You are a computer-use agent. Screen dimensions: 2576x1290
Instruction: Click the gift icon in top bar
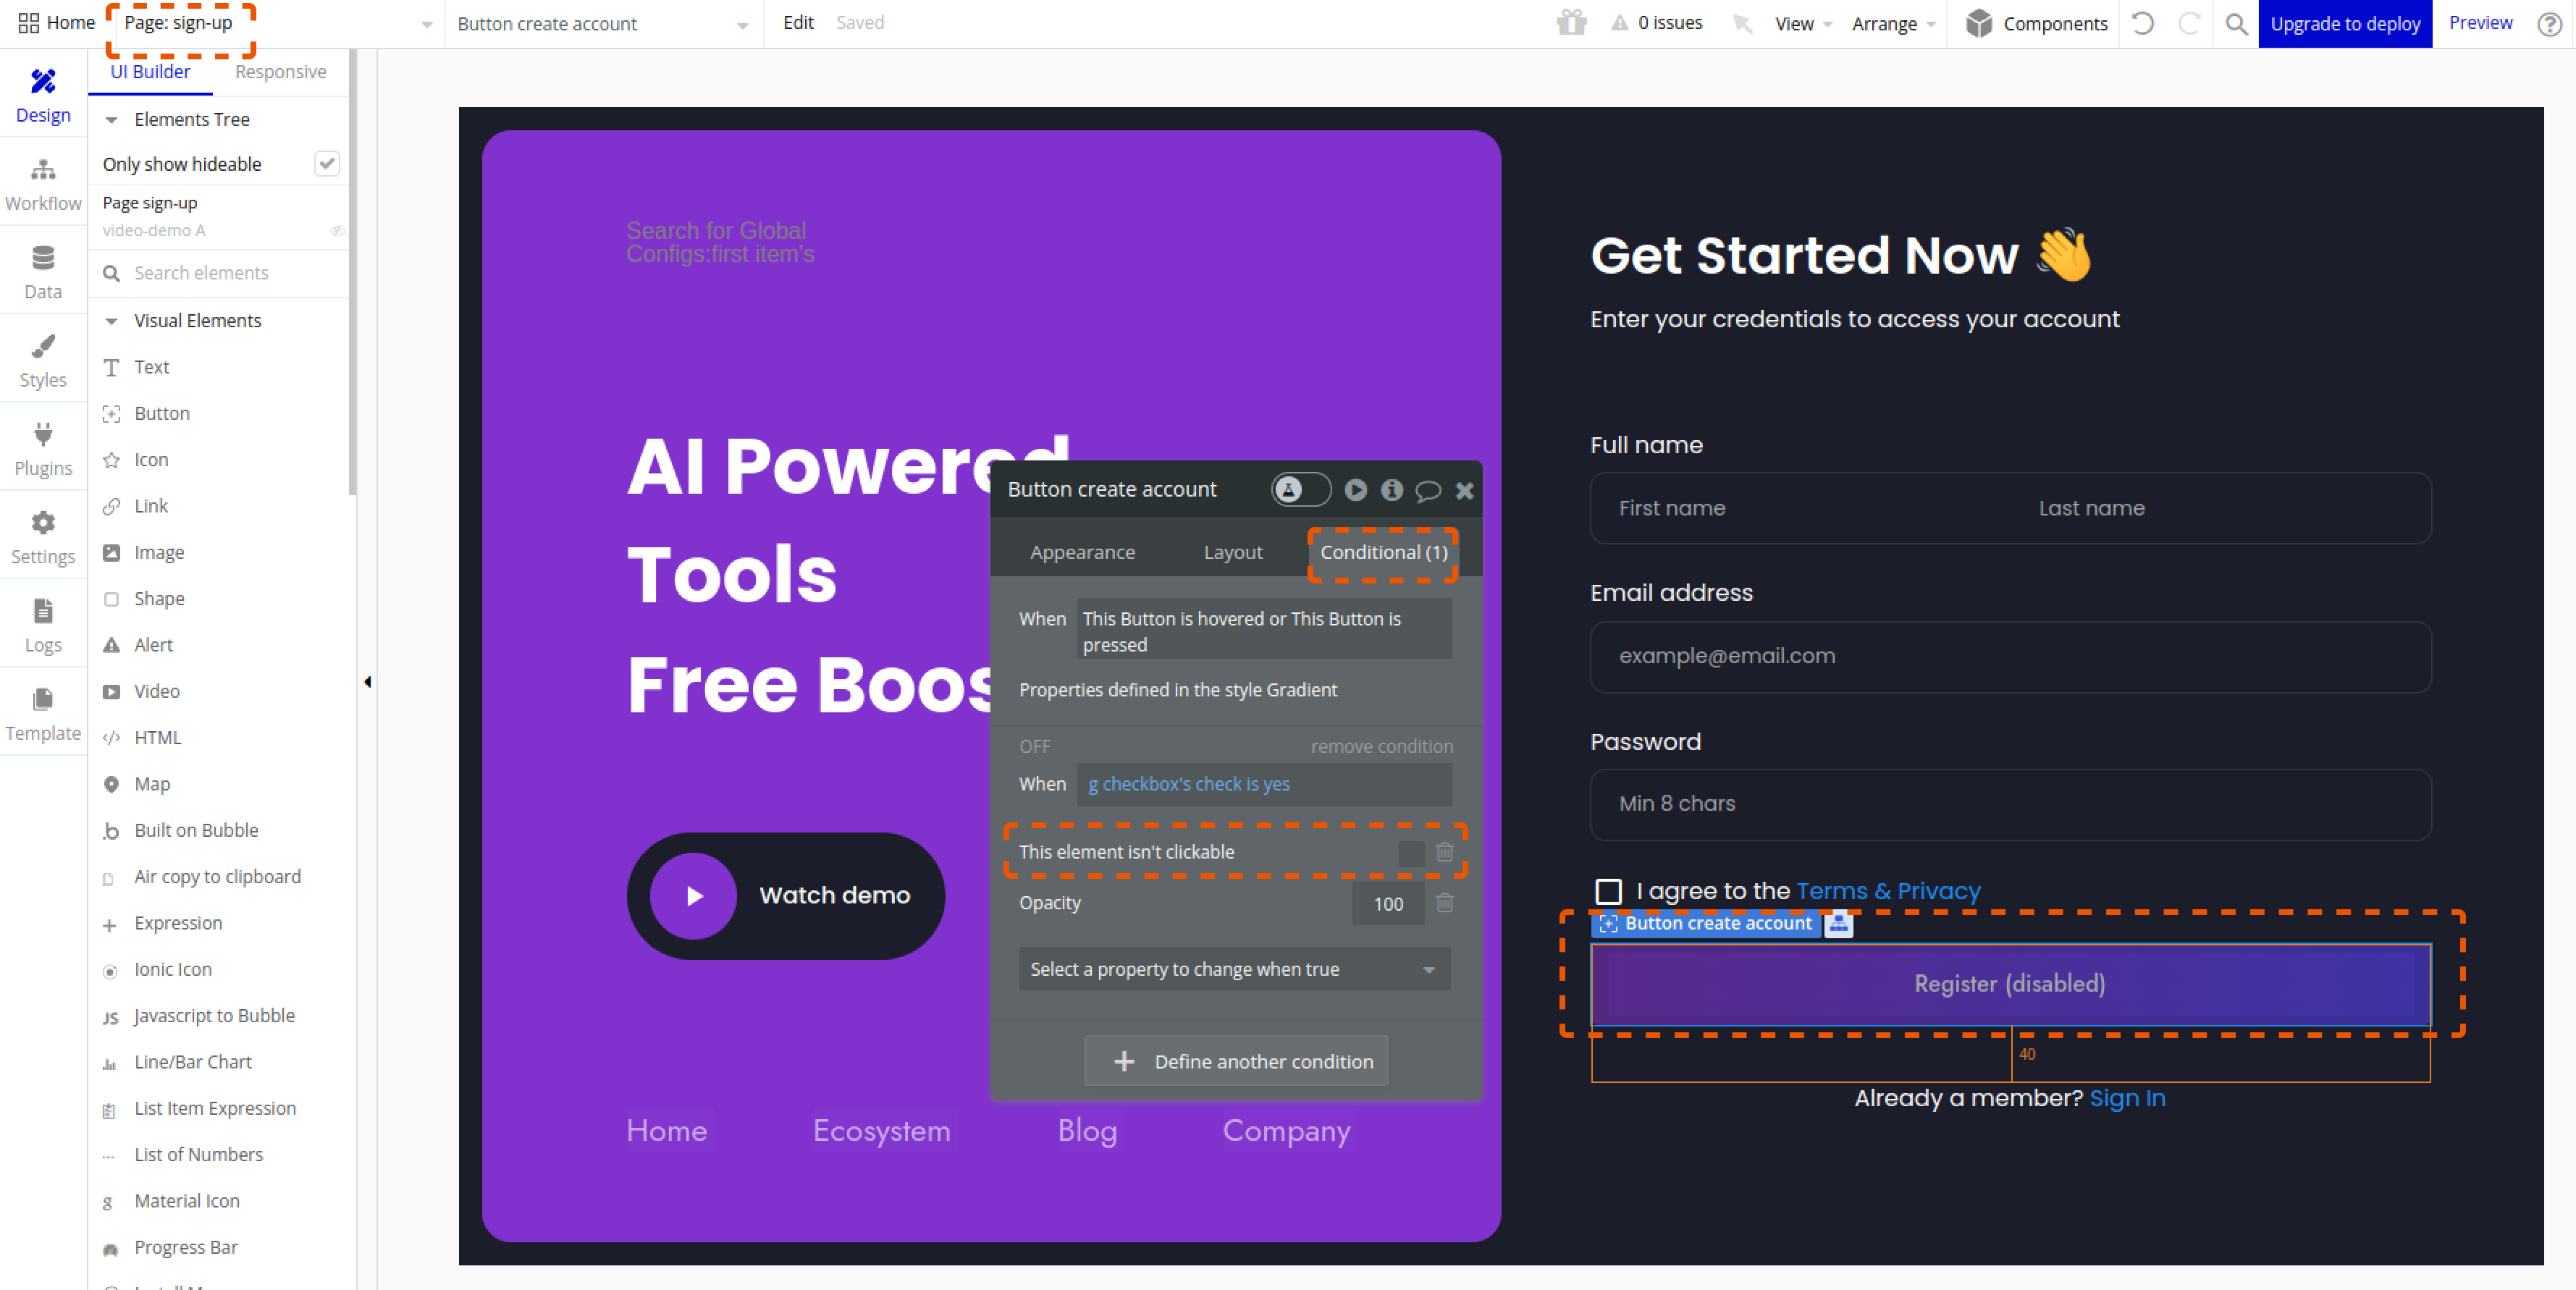tap(1571, 23)
